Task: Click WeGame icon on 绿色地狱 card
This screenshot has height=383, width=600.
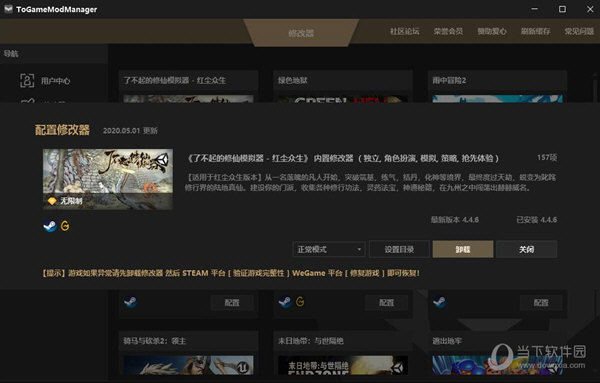Action: [x=300, y=302]
